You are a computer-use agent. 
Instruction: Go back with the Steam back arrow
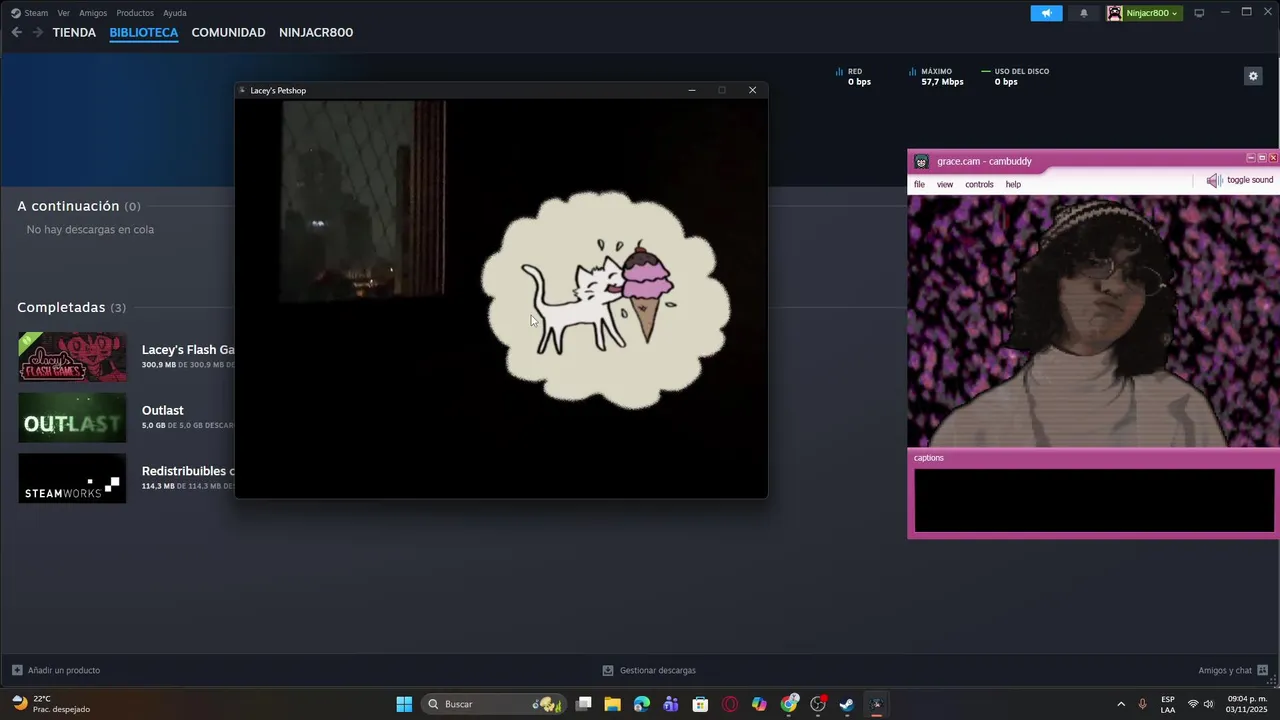pyautogui.click(x=16, y=32)
